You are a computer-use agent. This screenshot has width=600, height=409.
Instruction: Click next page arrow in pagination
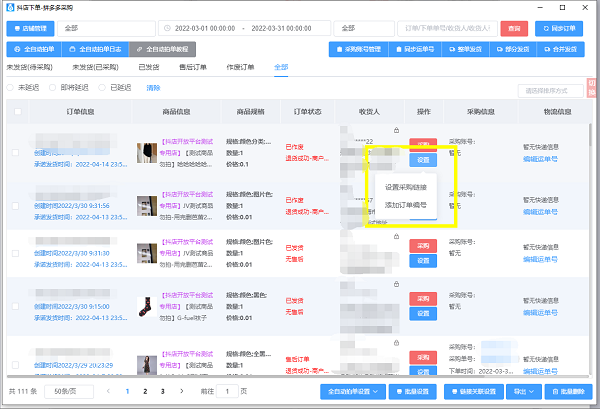(181, 391)
